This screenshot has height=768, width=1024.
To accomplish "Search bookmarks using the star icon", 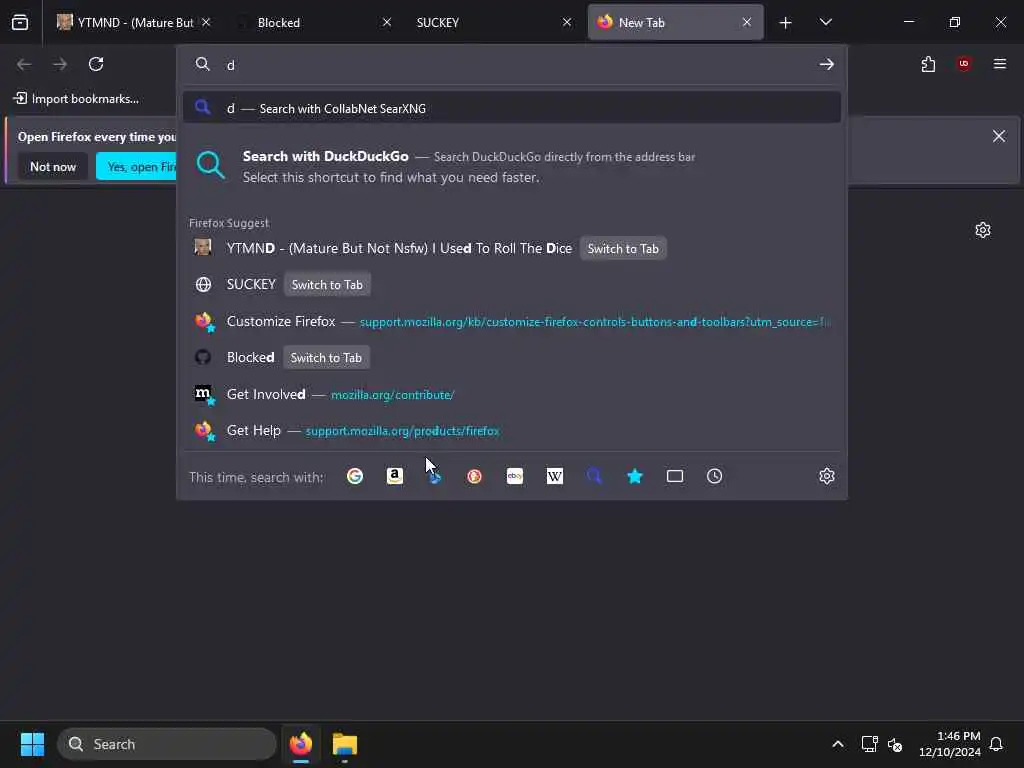I will [x=635, y=476].
